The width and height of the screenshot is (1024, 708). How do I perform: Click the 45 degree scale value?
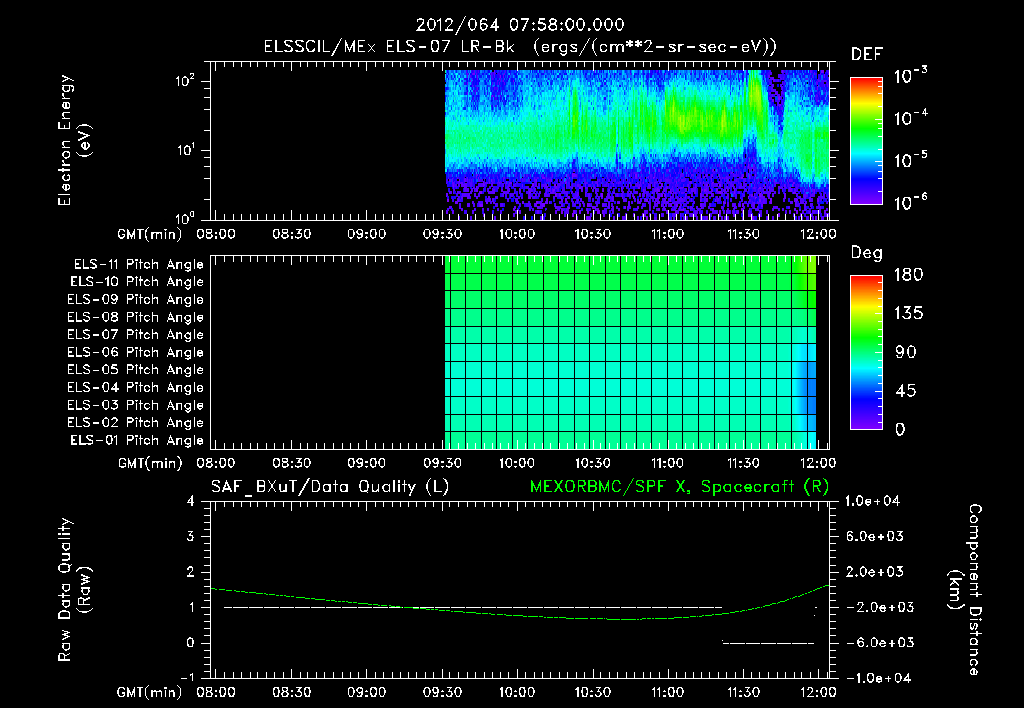tap(906, 391)
